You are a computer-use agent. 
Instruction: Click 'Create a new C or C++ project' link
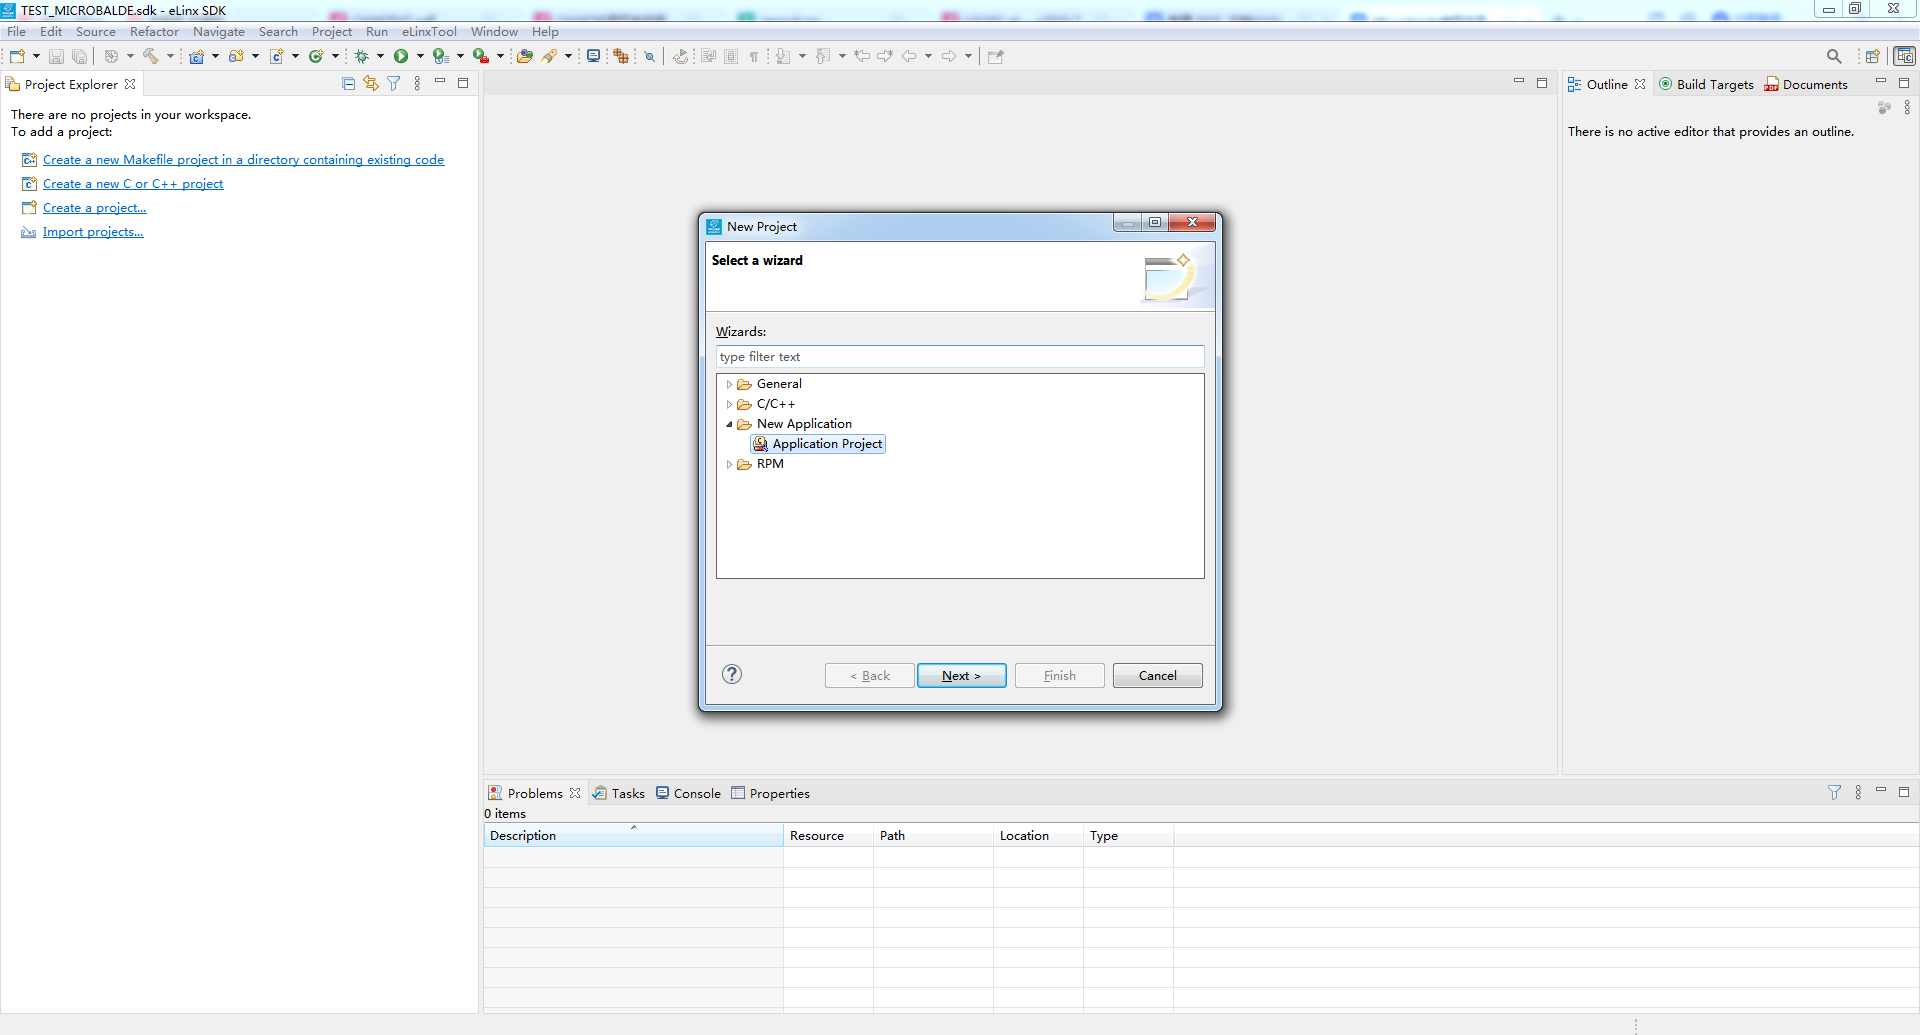[x=133, y=184]
